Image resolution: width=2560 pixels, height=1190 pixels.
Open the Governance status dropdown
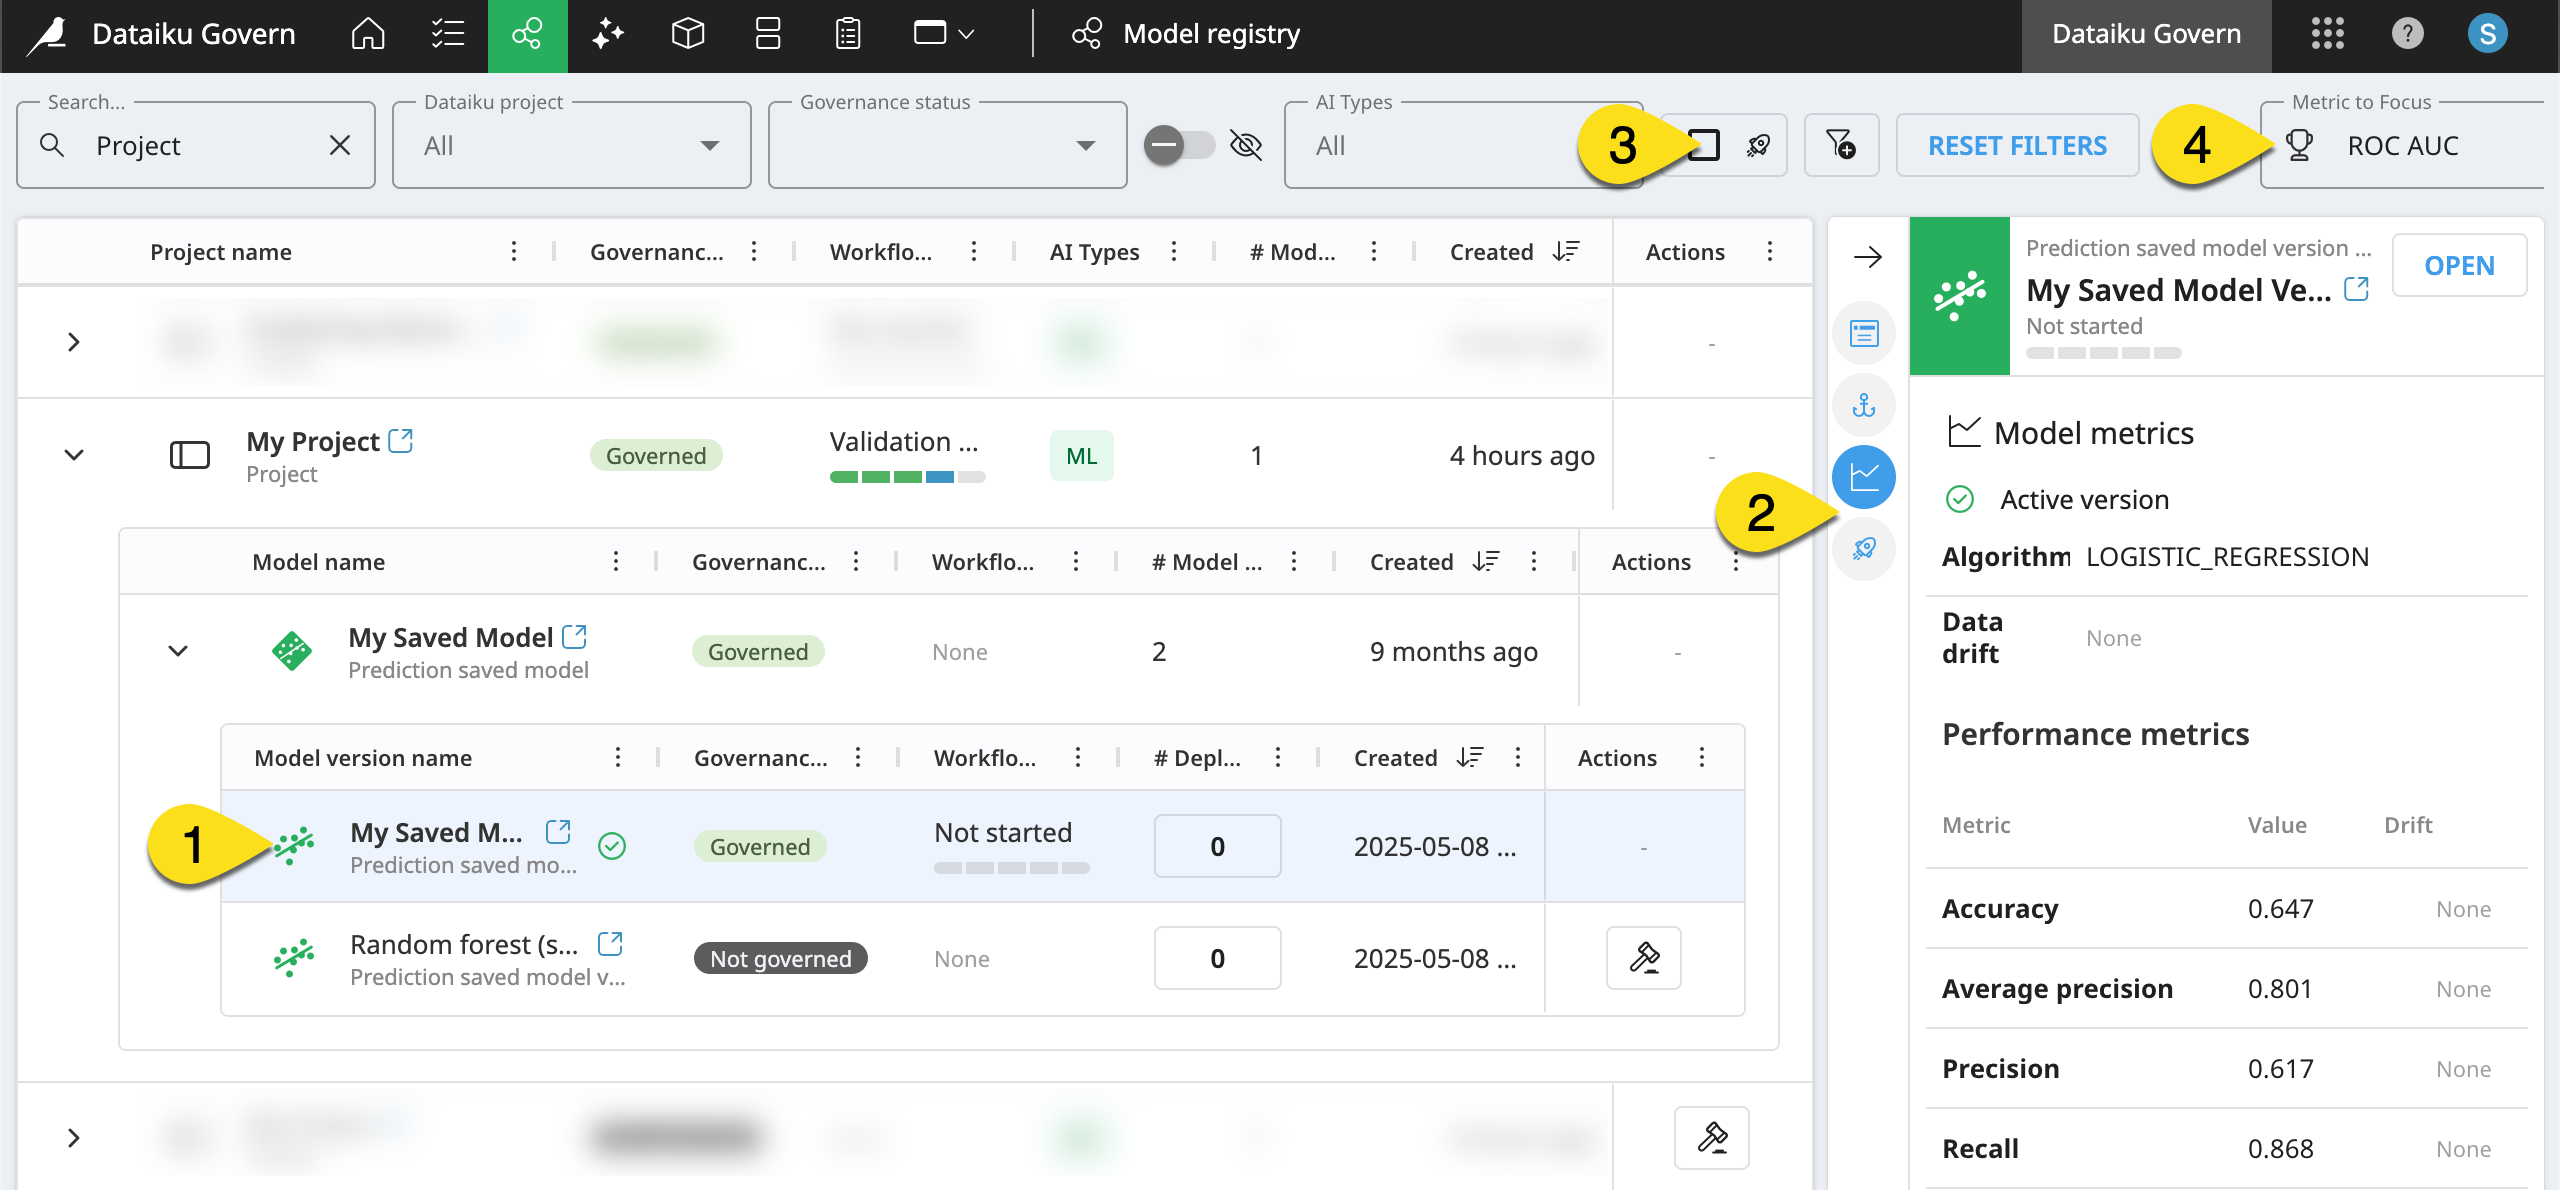[x=947, y=146]
